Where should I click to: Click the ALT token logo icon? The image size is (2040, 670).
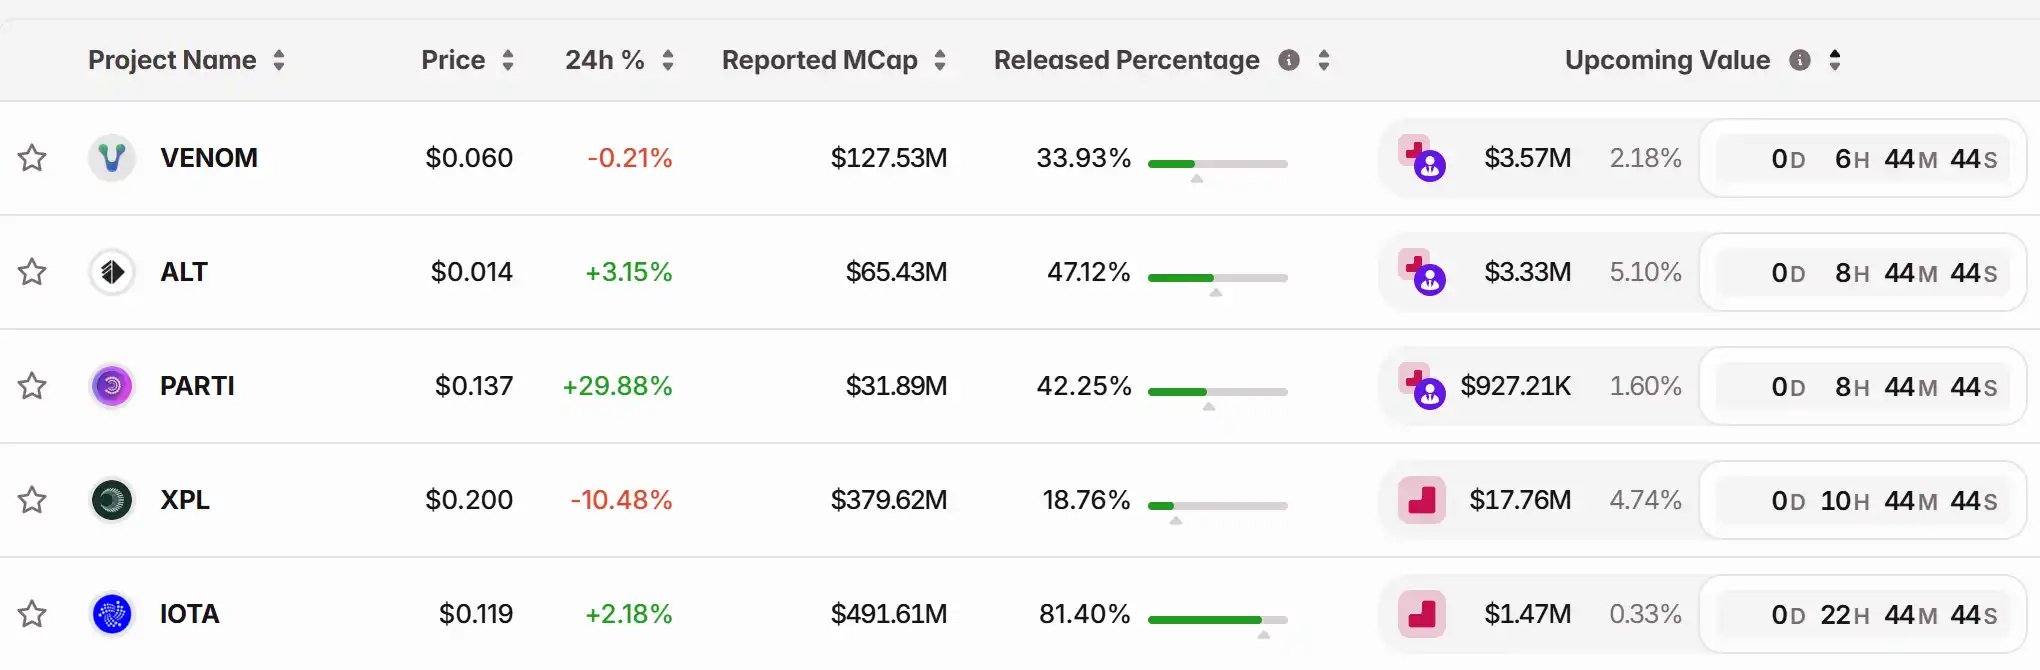tap(112, 272)
